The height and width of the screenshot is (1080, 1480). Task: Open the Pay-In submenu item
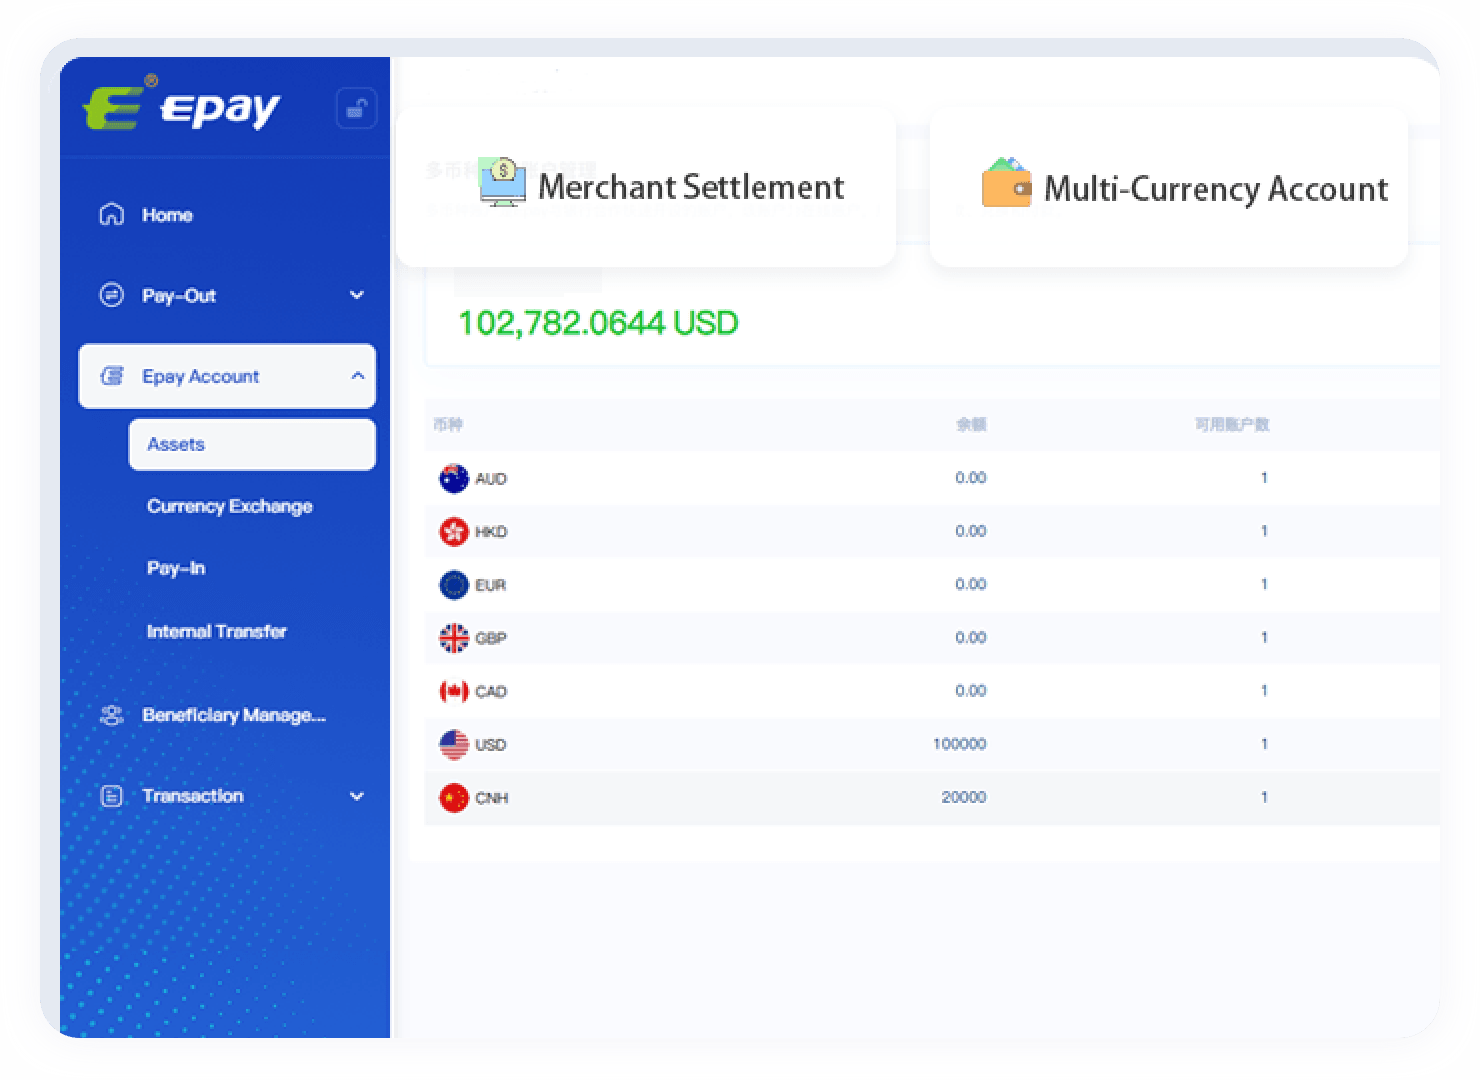pos(176,568)
